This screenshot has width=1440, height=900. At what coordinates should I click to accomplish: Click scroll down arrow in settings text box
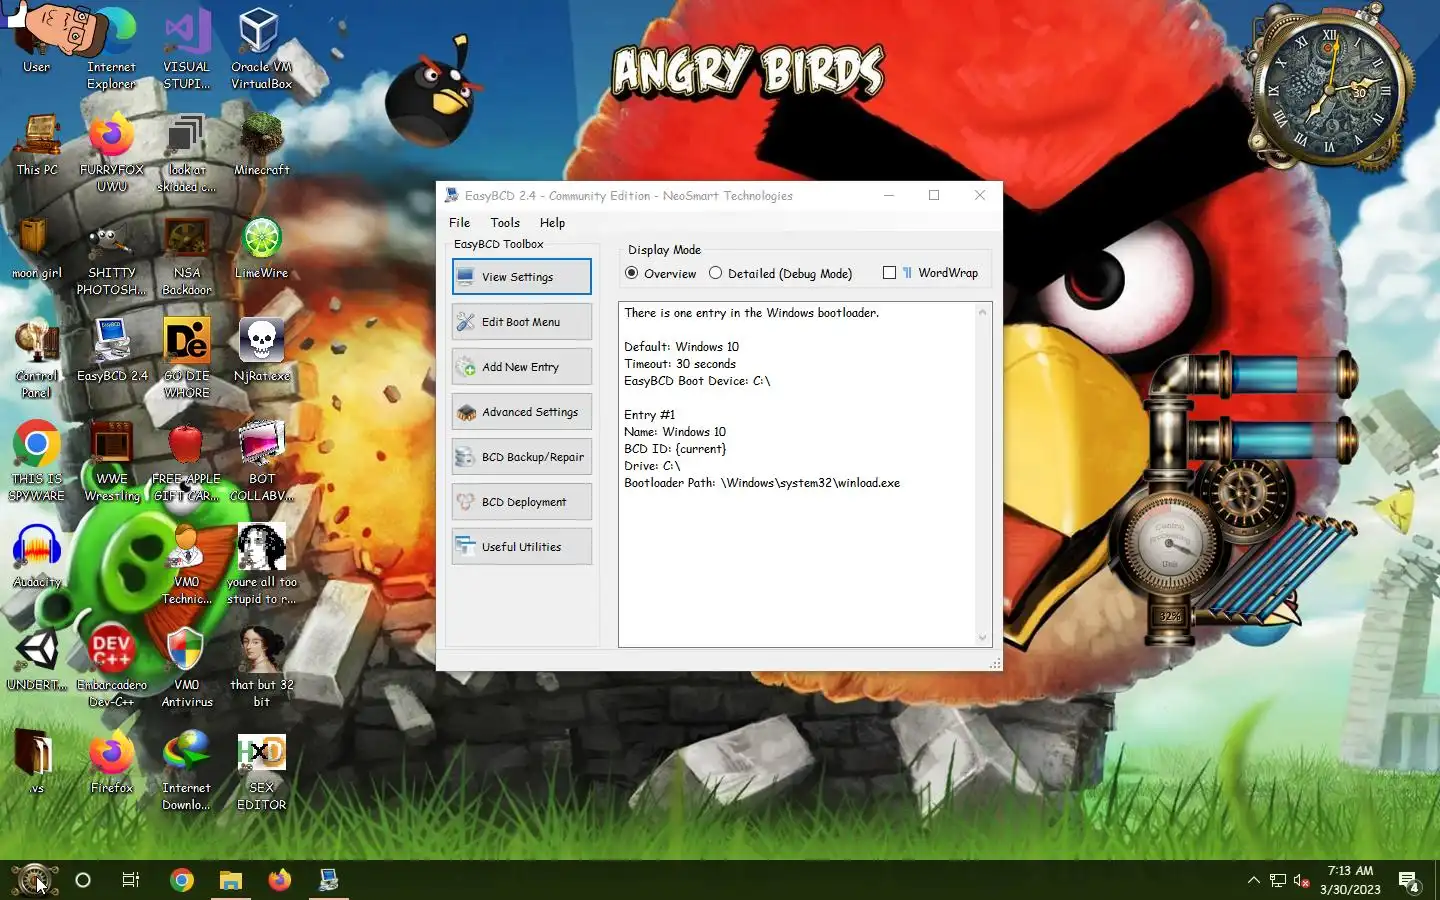click(x=982, y=637)
